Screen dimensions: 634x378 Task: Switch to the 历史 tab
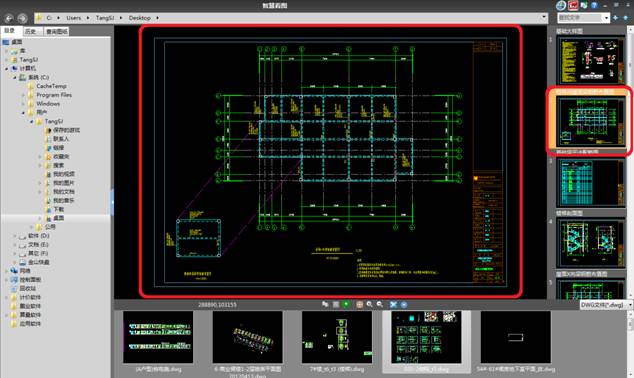tap(31, 31)
